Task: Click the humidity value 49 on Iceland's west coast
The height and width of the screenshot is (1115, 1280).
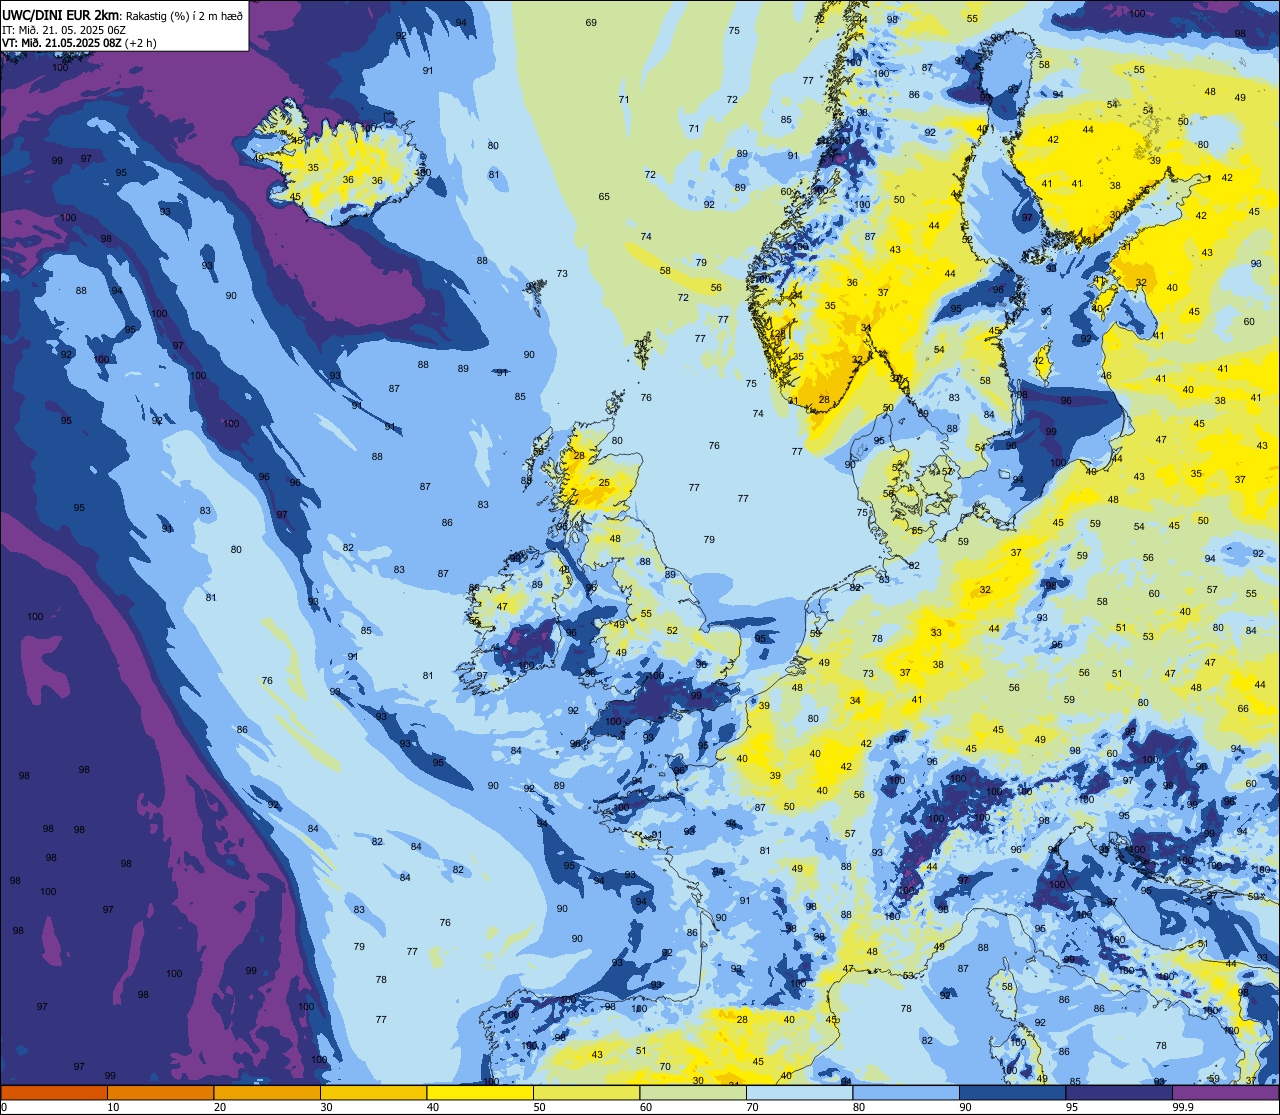Action: pyautogui.click(x=259, y=158)
